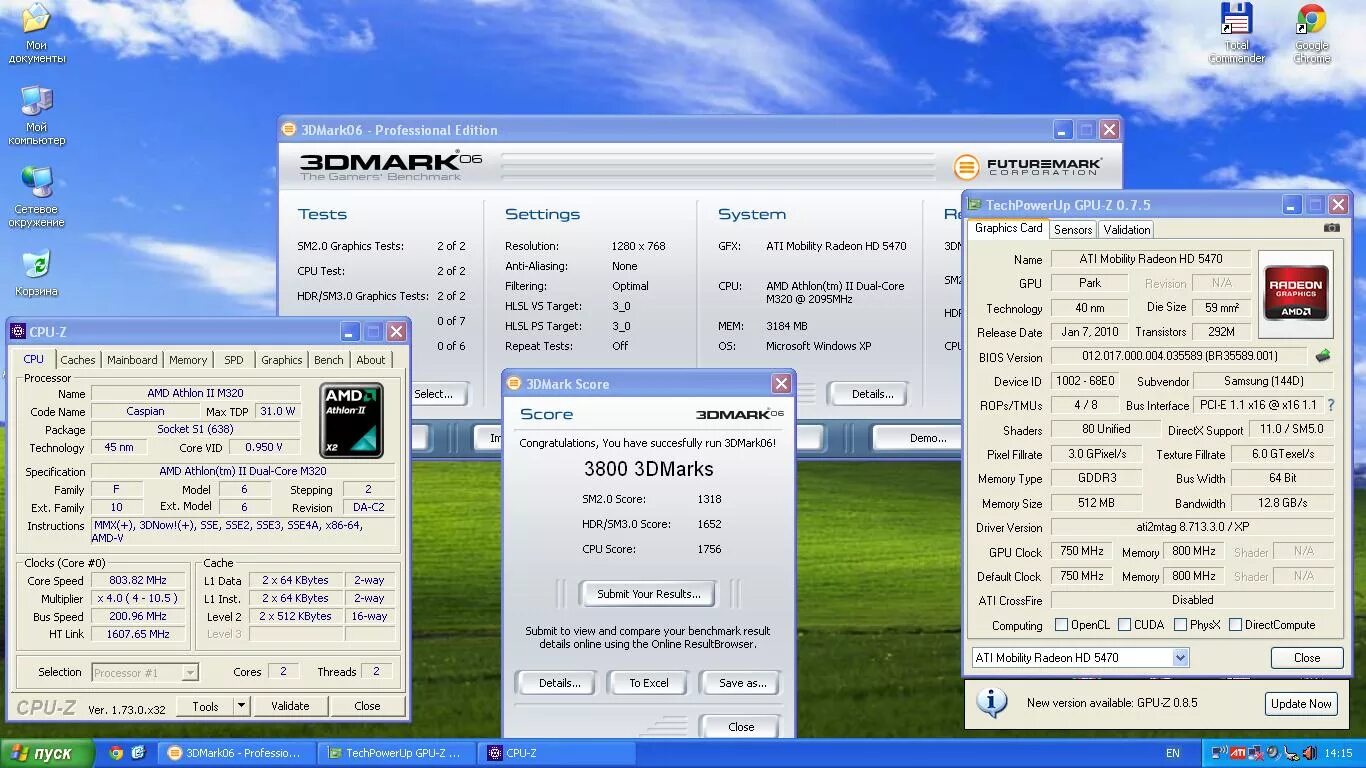Screen dimensions: 1366x768
Task: Open the SPD tab in CPU-Z
Action: click(234, 359)
